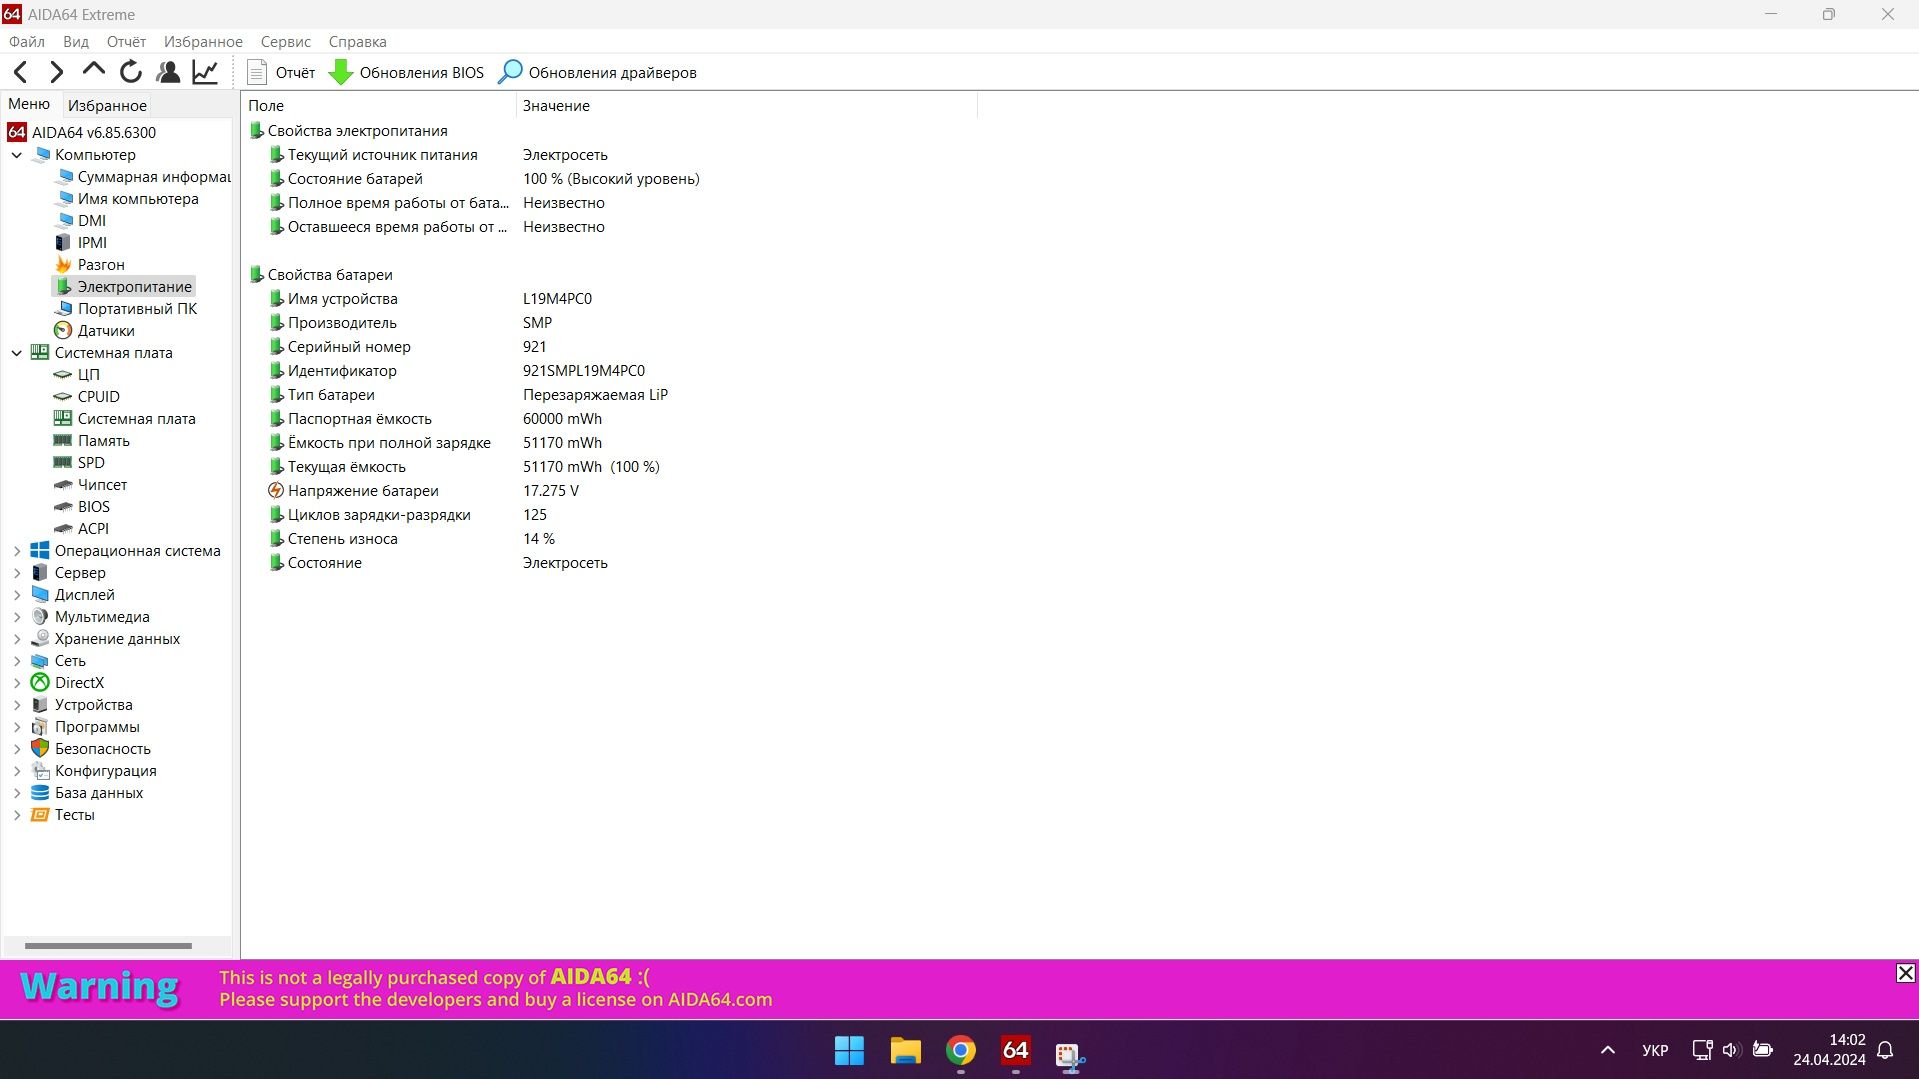Open the graph chart icon in the toolbar

pyautogui.click(x=205, y=72)
